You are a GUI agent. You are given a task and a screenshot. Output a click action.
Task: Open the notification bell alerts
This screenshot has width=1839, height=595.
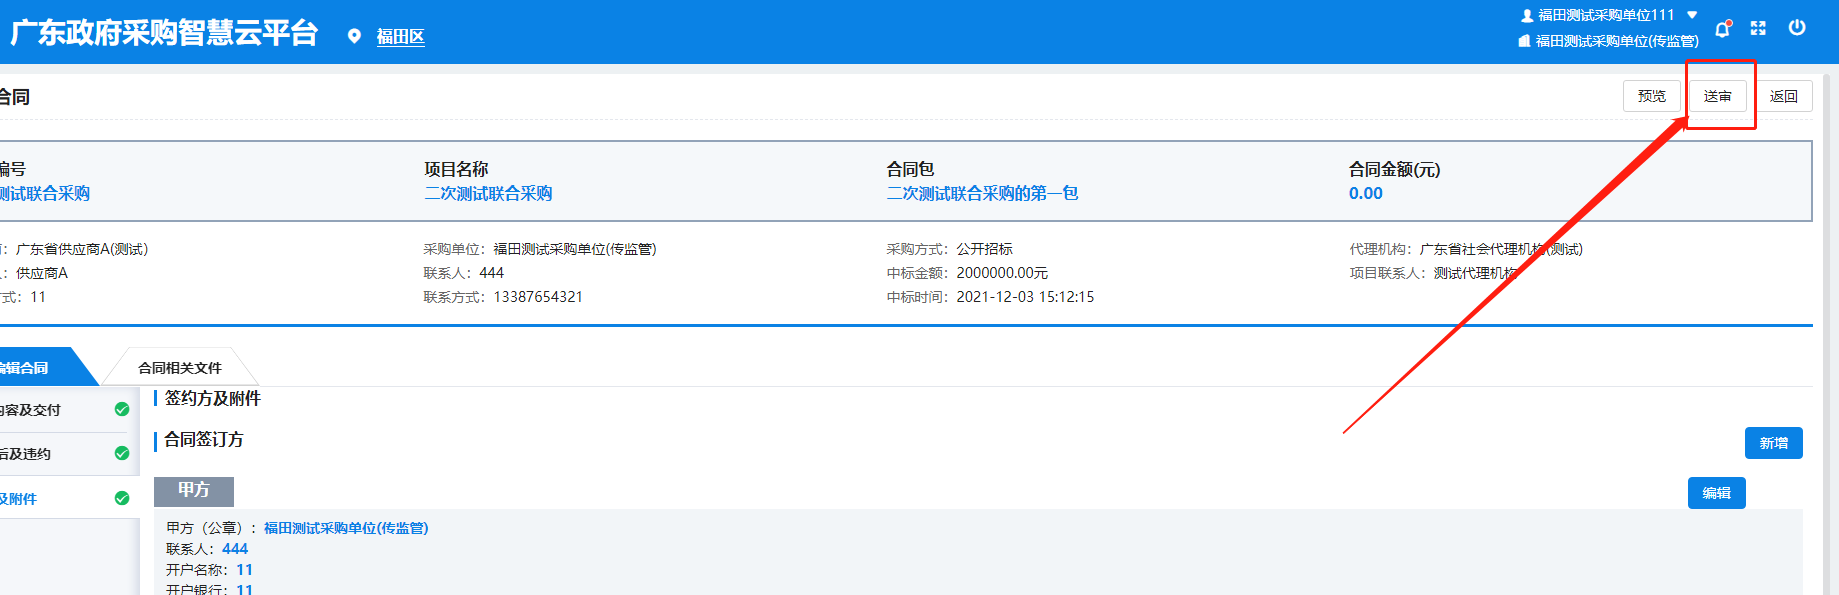point(1722,29)
